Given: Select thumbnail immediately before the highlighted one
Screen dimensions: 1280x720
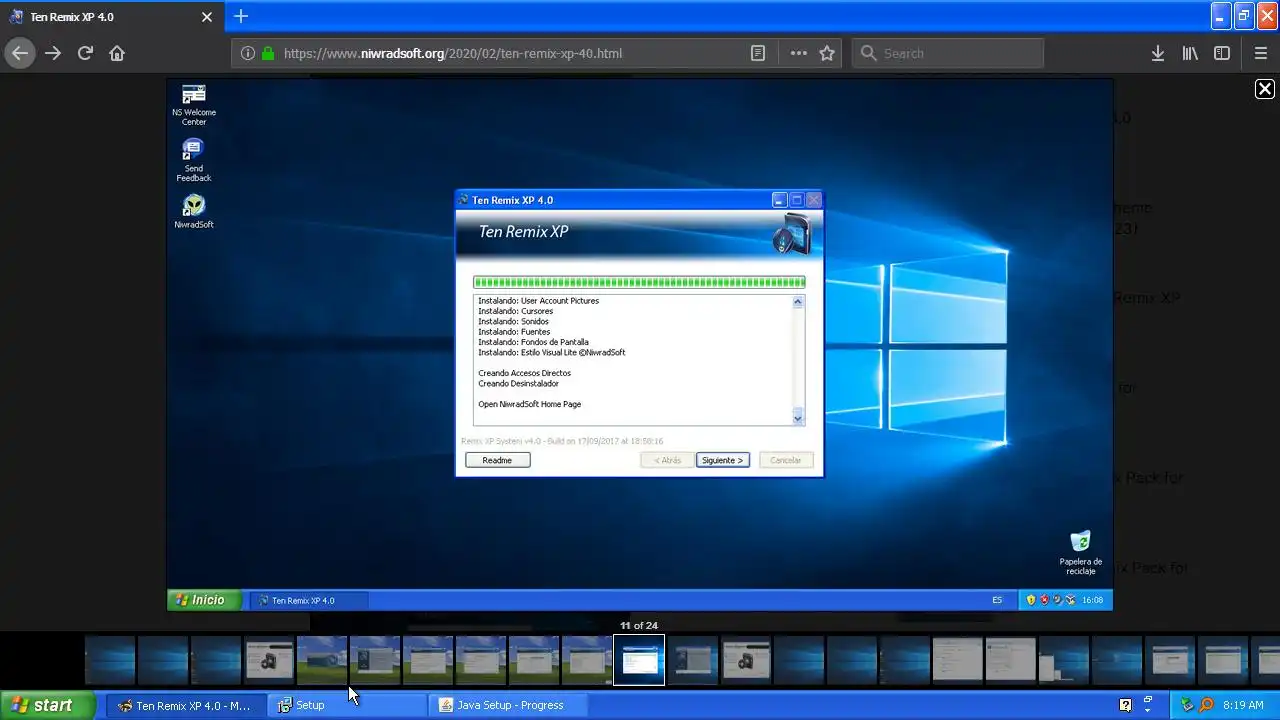Looking at the screenshot, I should tap(586, 660).
